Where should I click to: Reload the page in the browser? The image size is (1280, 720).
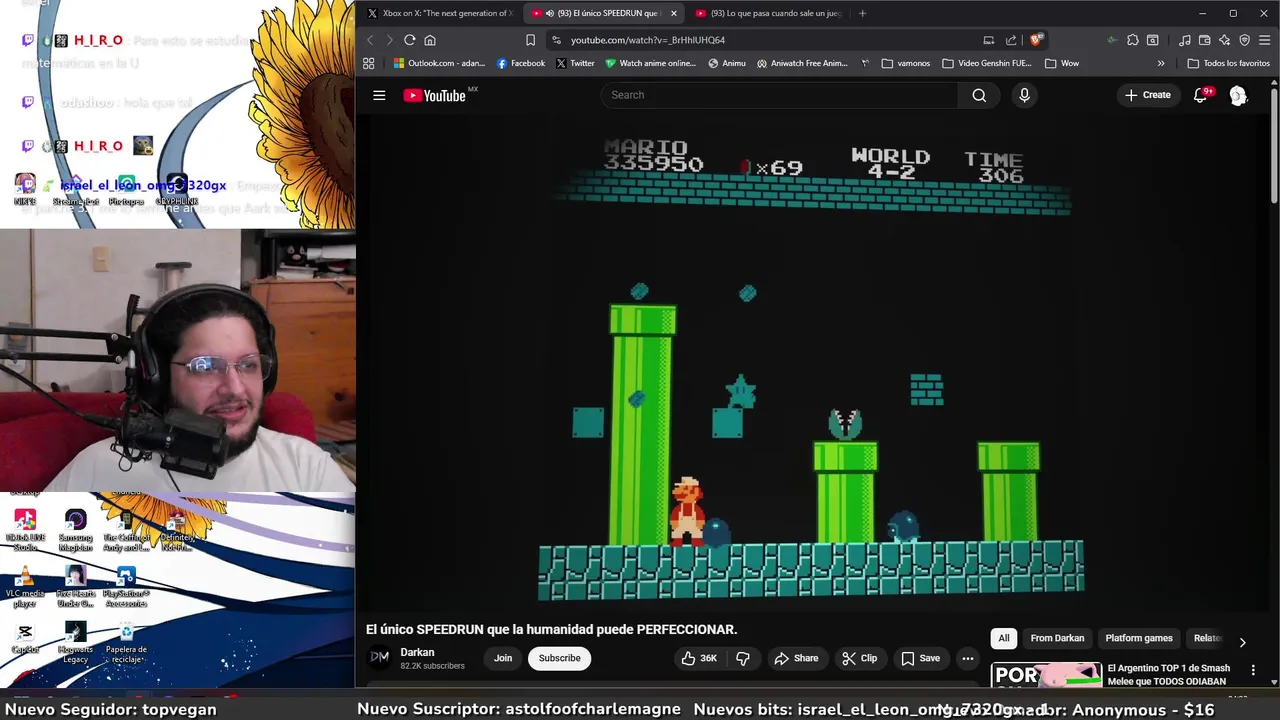410,40
